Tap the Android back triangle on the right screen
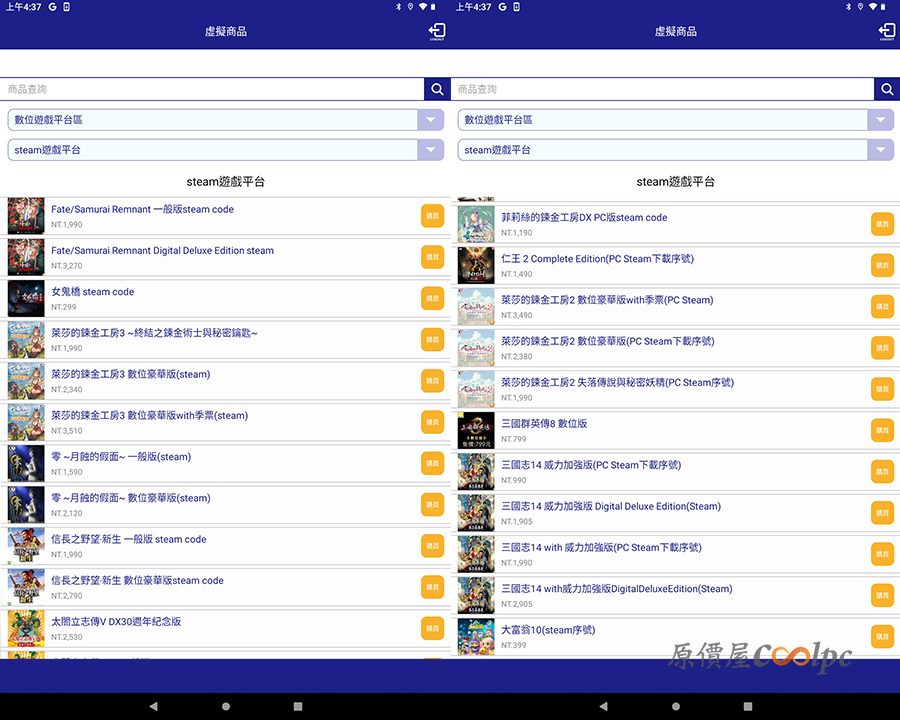 tap(603, 706)
